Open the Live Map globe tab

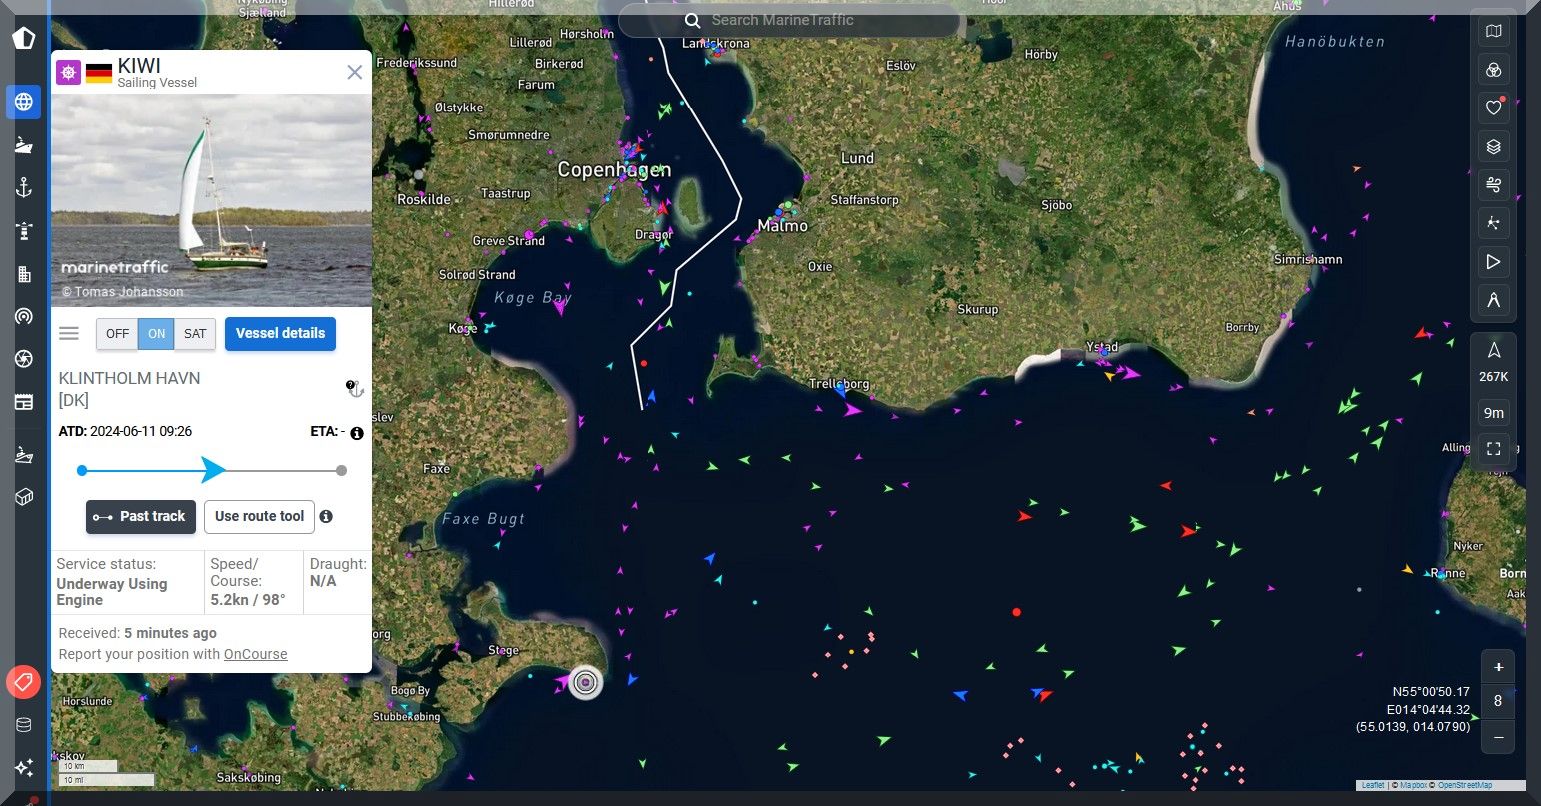coord(24,102)
